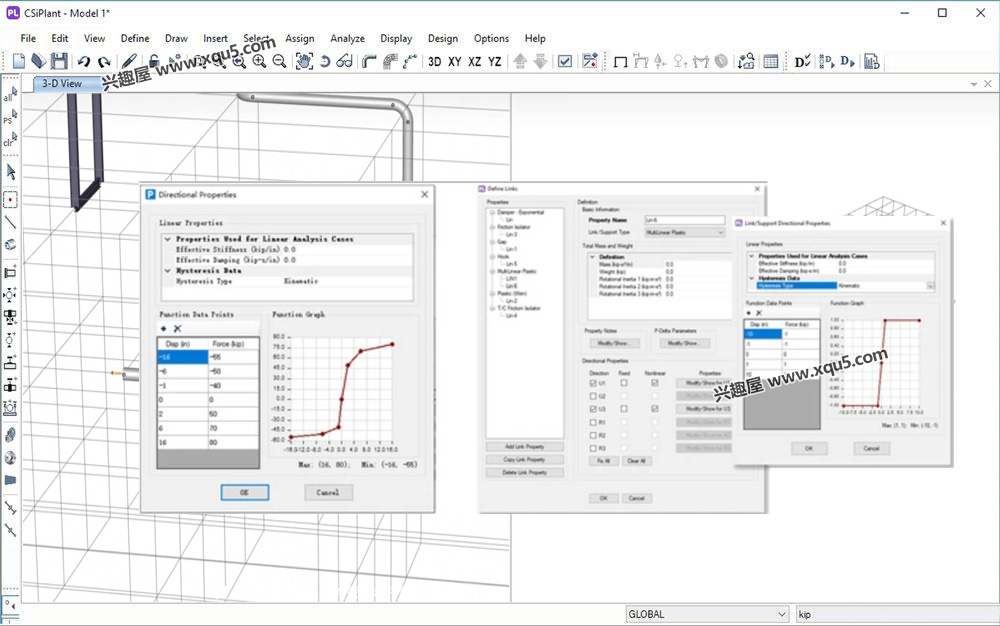Screen dimensions: 1000x626
Task: Click the pipe elbow draw icon
Action: [369, 61]
